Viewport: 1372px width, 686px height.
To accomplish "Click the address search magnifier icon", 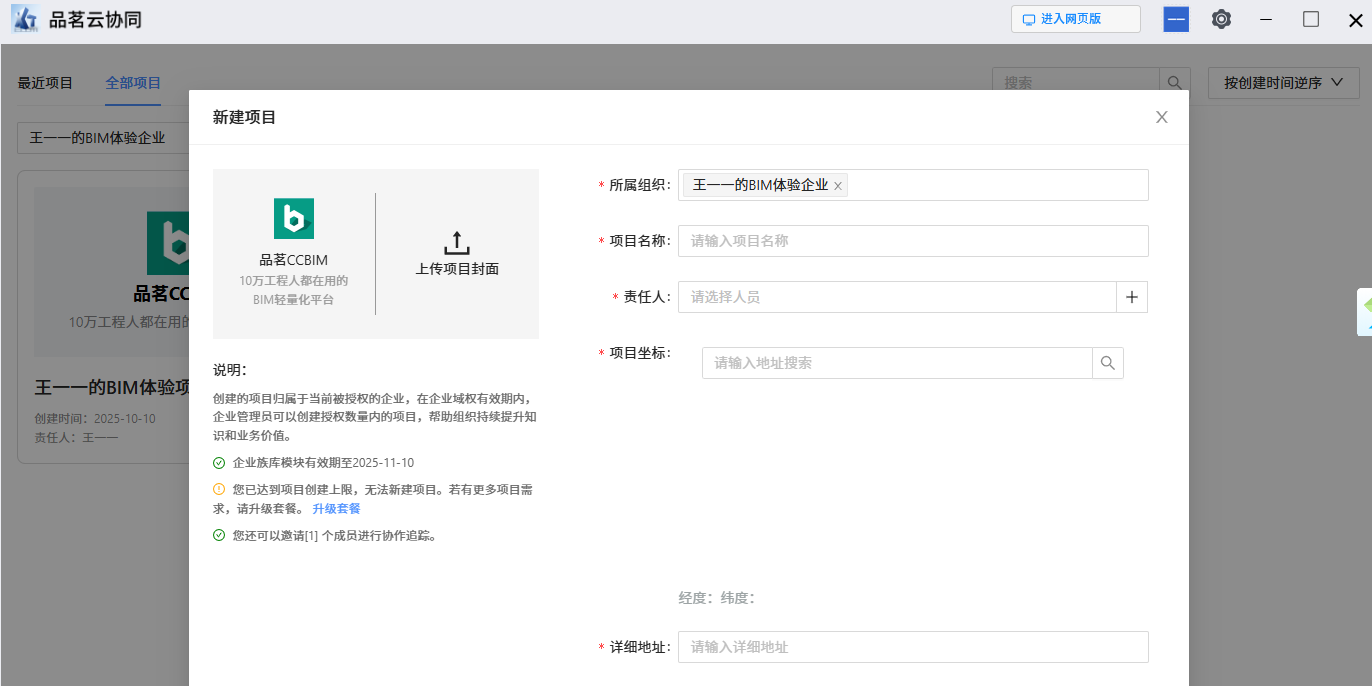I will pos(1107,363).
